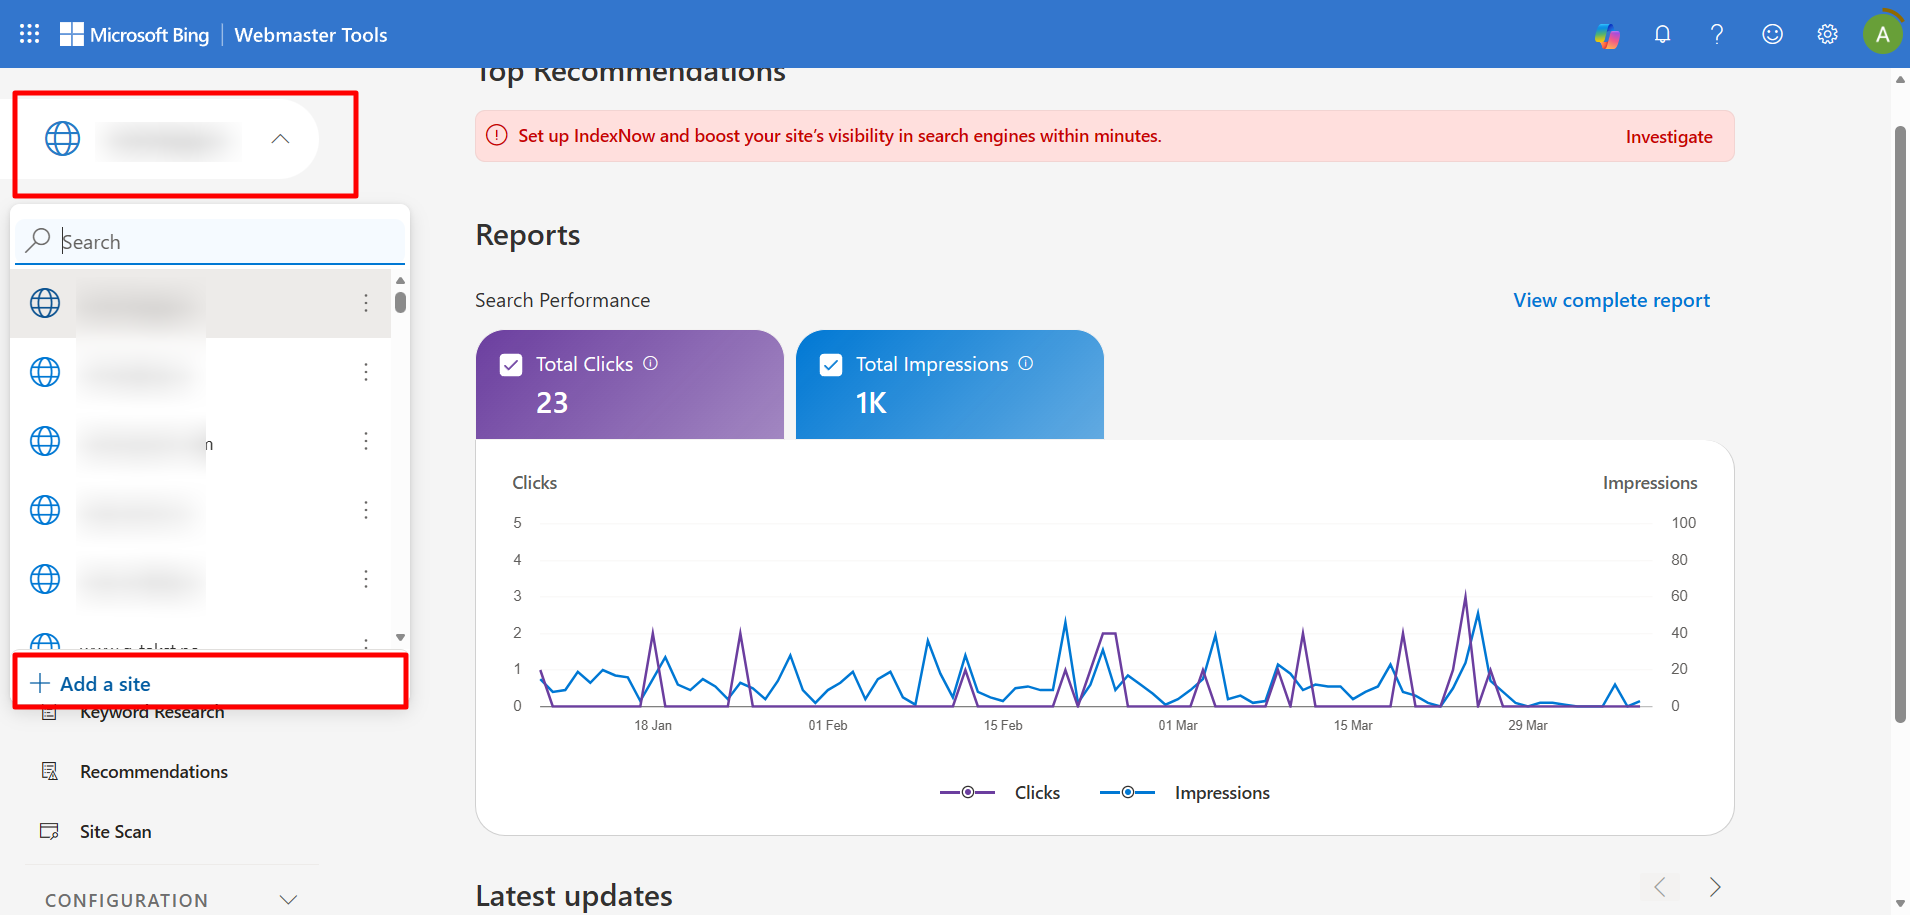
Task: Uncheck the Total Clicks metric card
Action: coord(511,364)
